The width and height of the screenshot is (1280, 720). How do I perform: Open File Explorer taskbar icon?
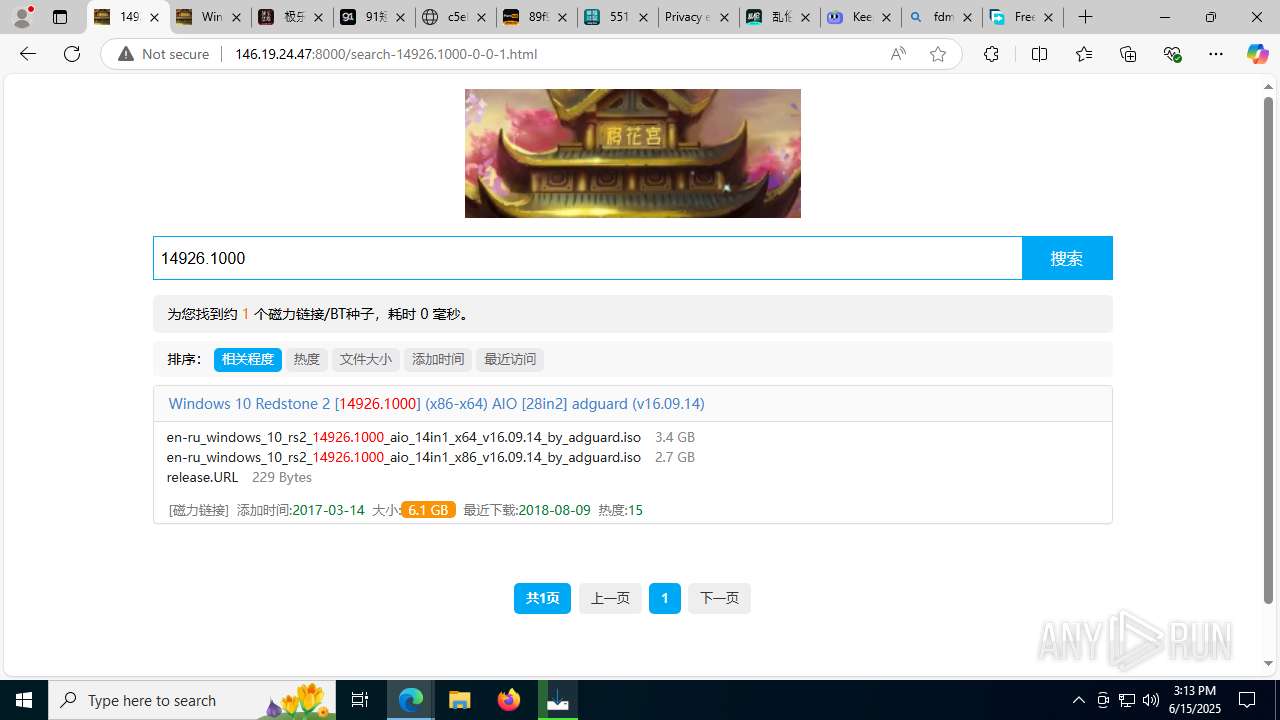pos(460,700)
